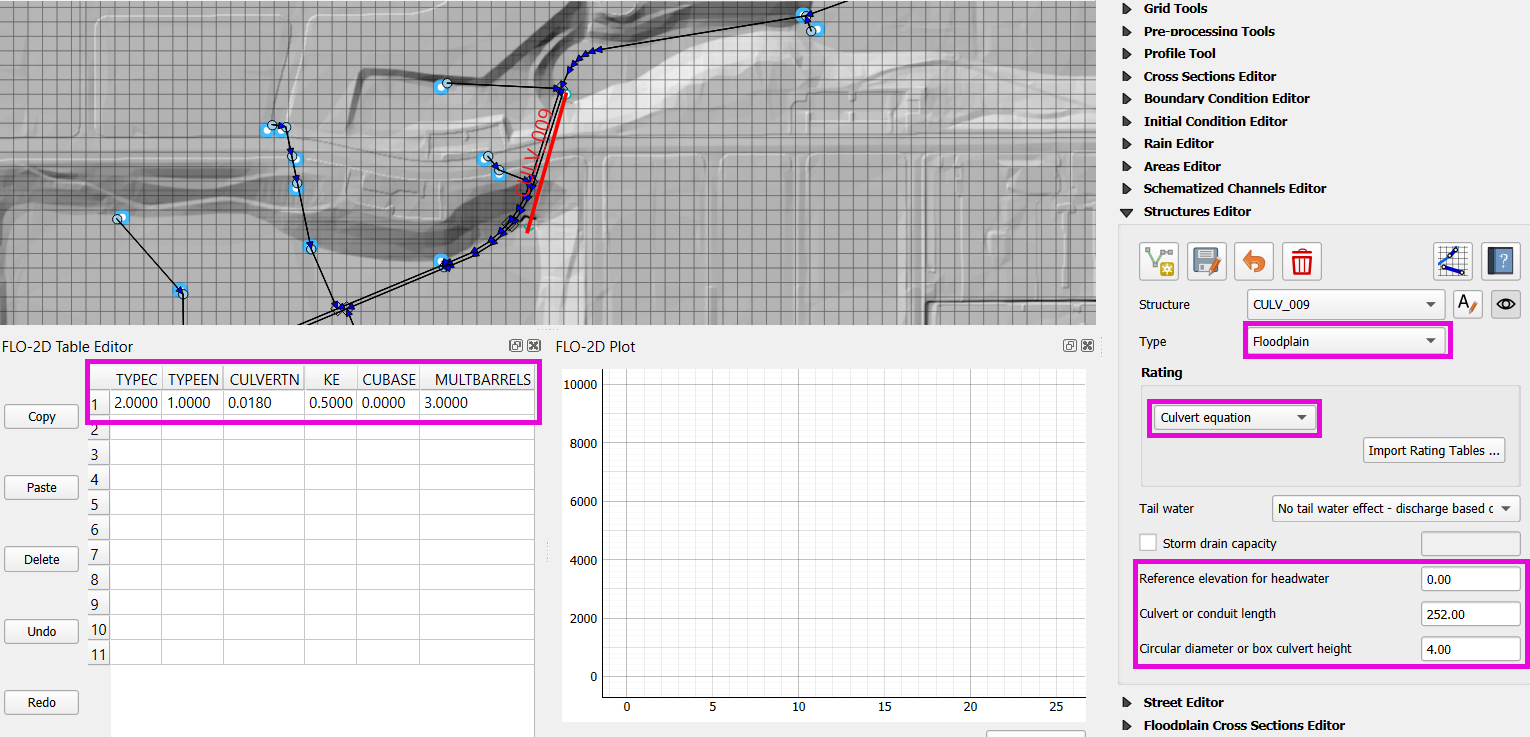Image resolution: width=1530 pixels, height=737 pixels.
Task: Click the schematize structures grid icon
Action: tap(1453, 262)
